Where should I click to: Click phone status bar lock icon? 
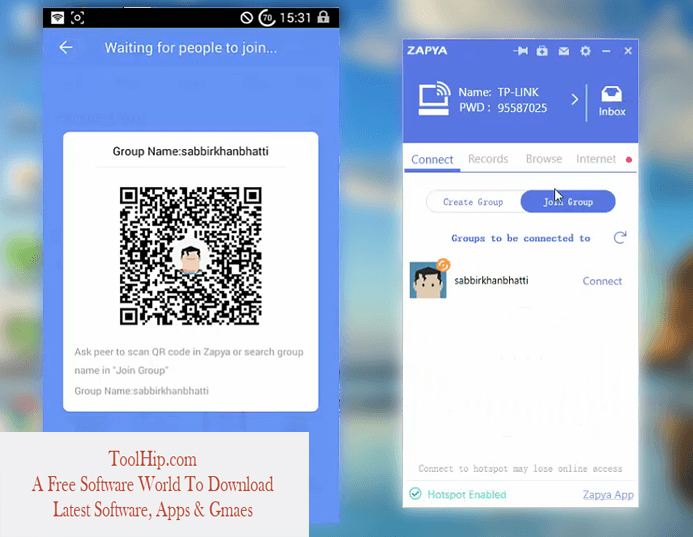point(324,17)
